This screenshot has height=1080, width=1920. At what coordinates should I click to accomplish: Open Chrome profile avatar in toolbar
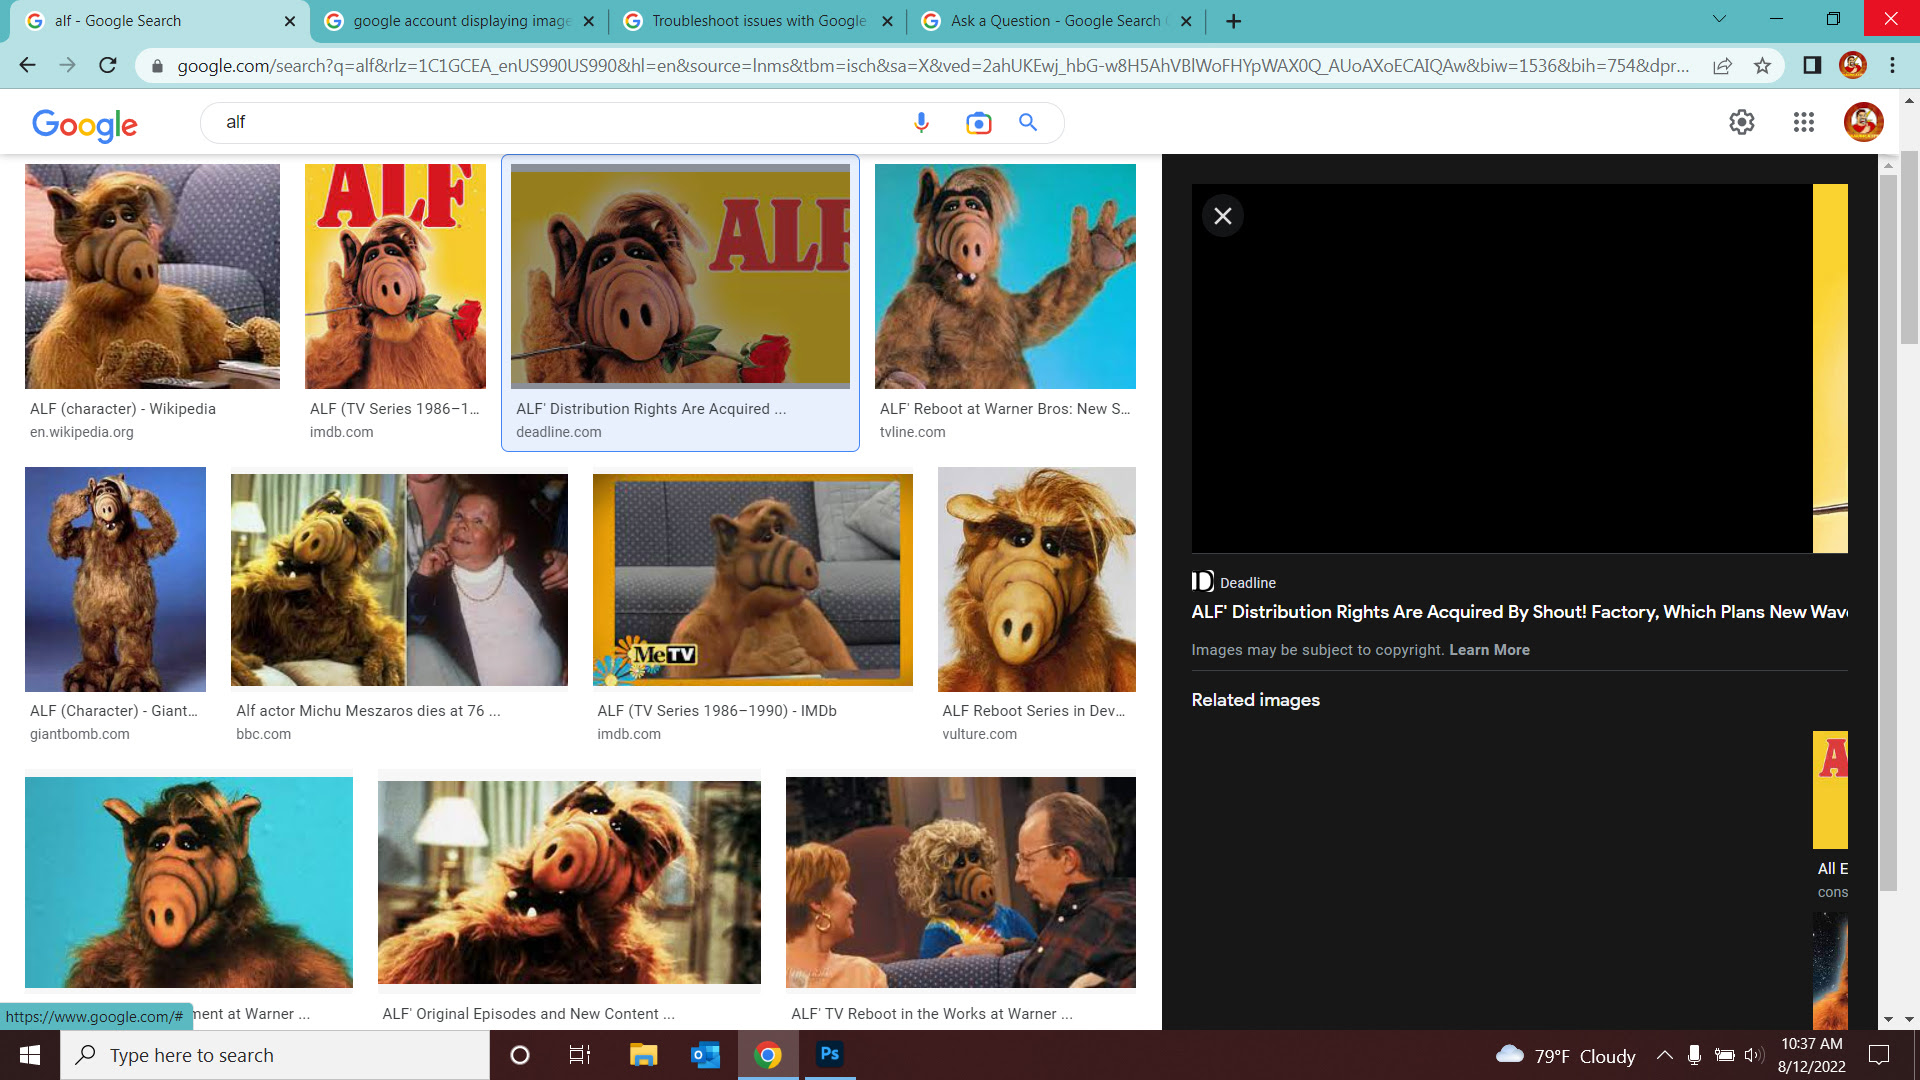click(x=1852, y=65)
